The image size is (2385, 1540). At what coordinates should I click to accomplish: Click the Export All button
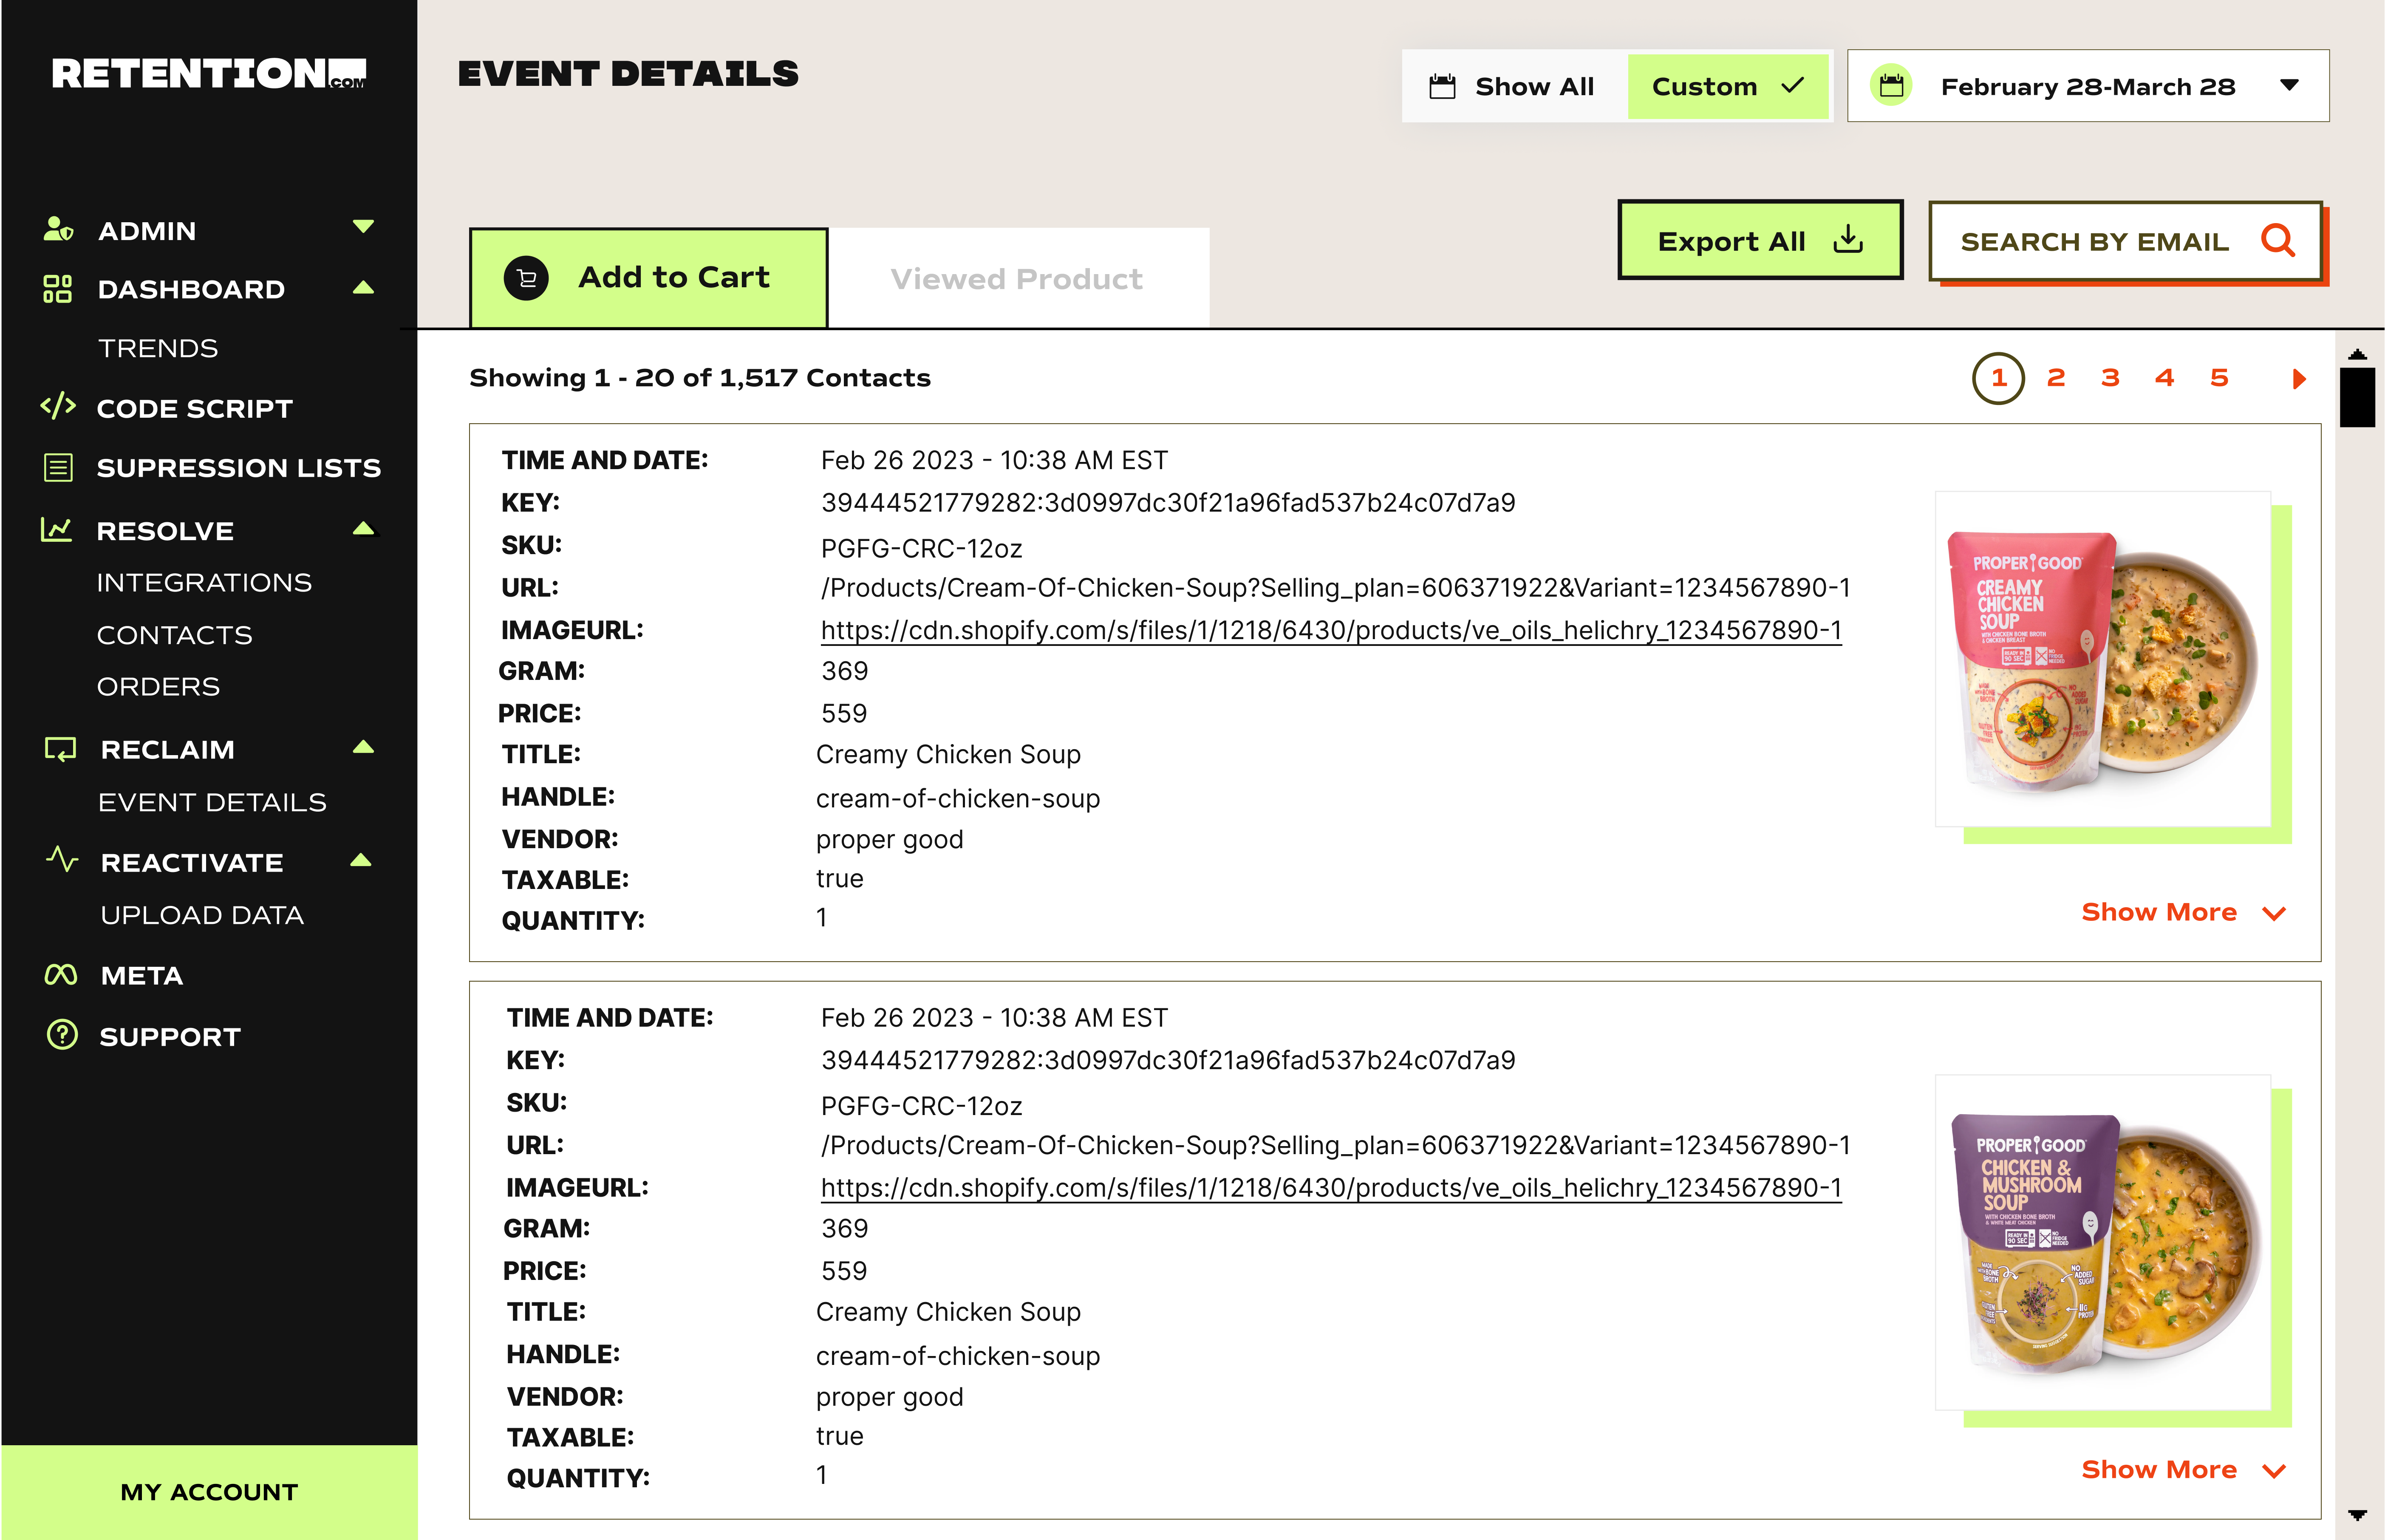pyautogui.click(x=1760, y=240)
